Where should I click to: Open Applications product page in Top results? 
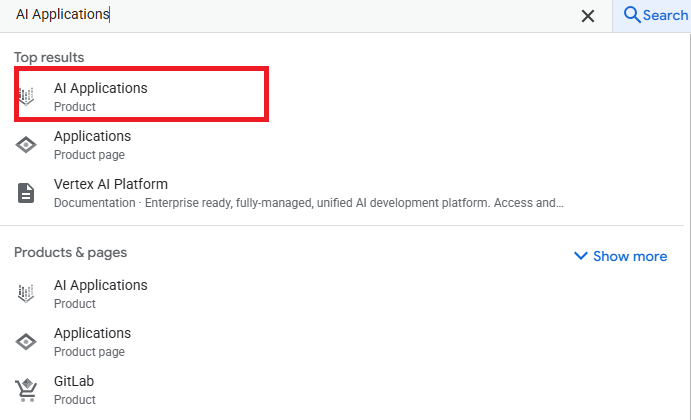[342, 145]
